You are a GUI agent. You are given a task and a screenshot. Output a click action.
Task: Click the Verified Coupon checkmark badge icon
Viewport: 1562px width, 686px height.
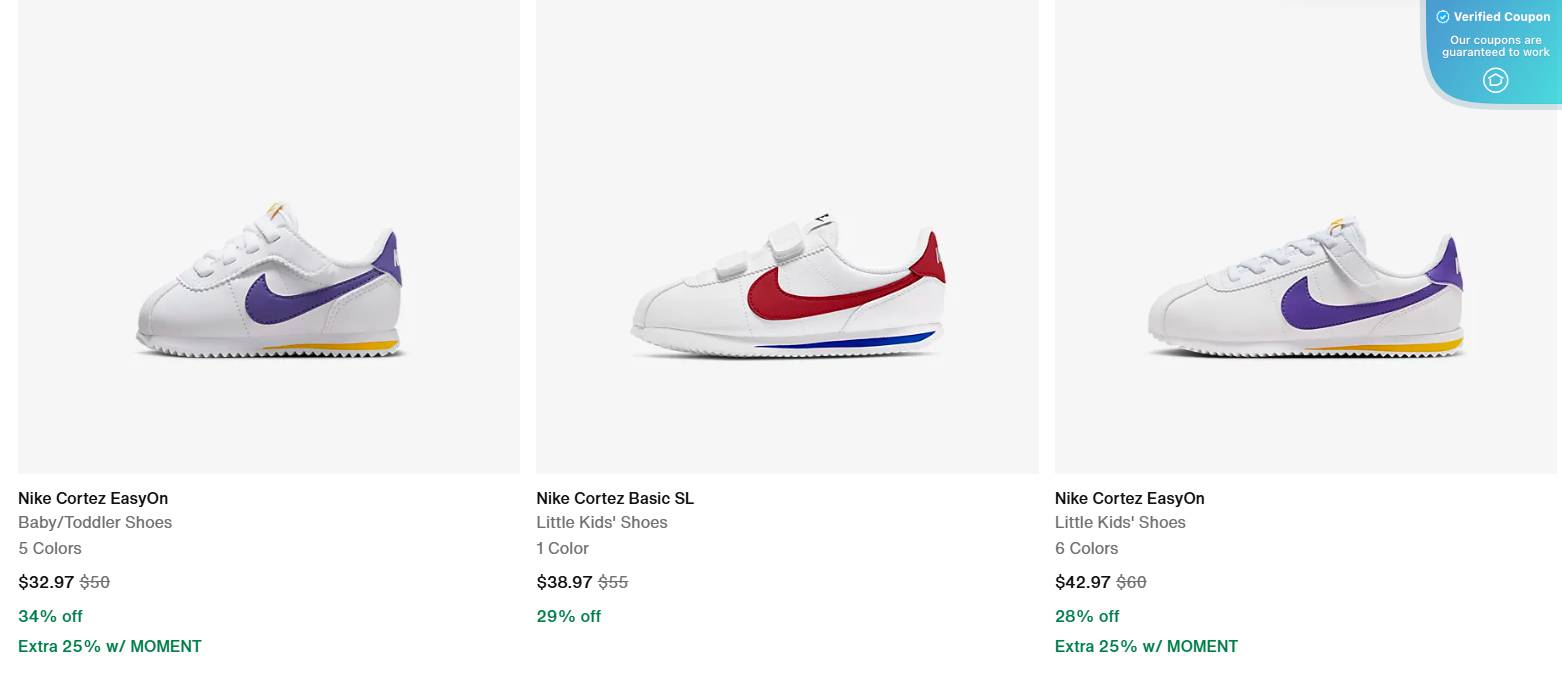1443,16
